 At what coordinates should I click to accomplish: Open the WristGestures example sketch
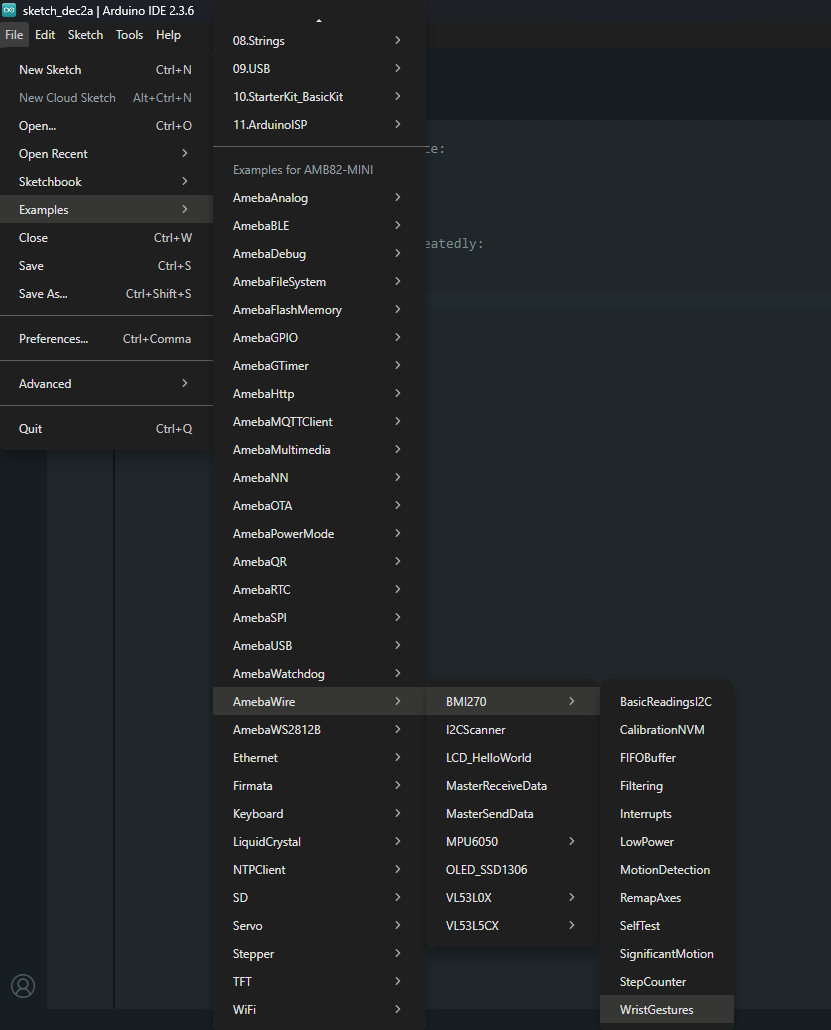(x=656, y=1010)
